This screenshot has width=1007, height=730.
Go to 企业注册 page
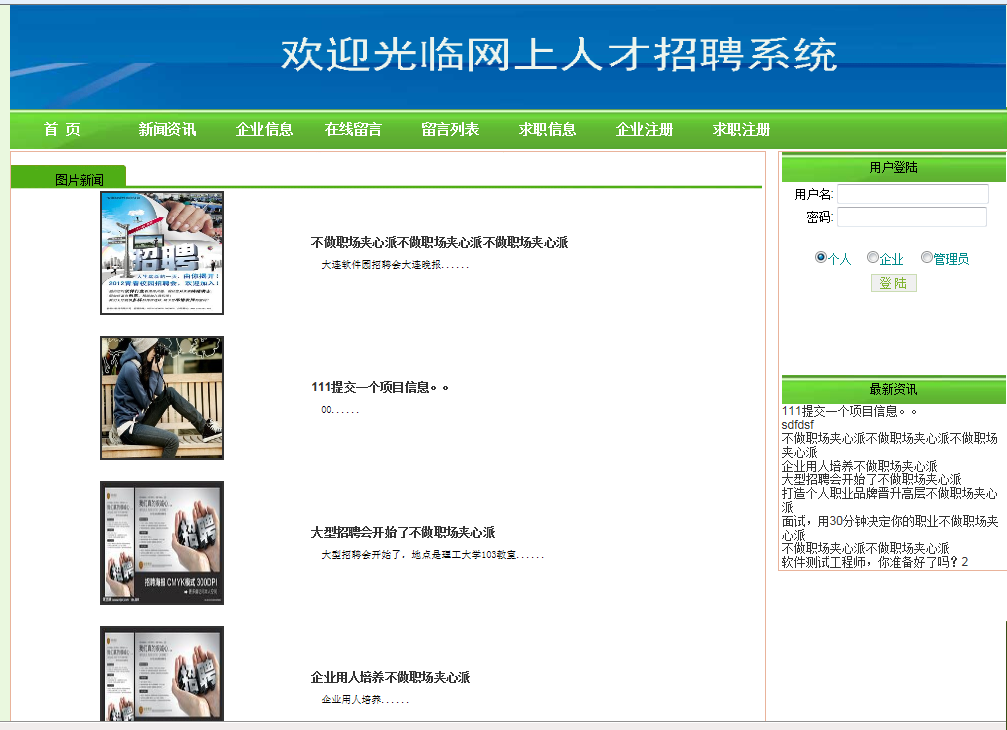coord(644,130)
